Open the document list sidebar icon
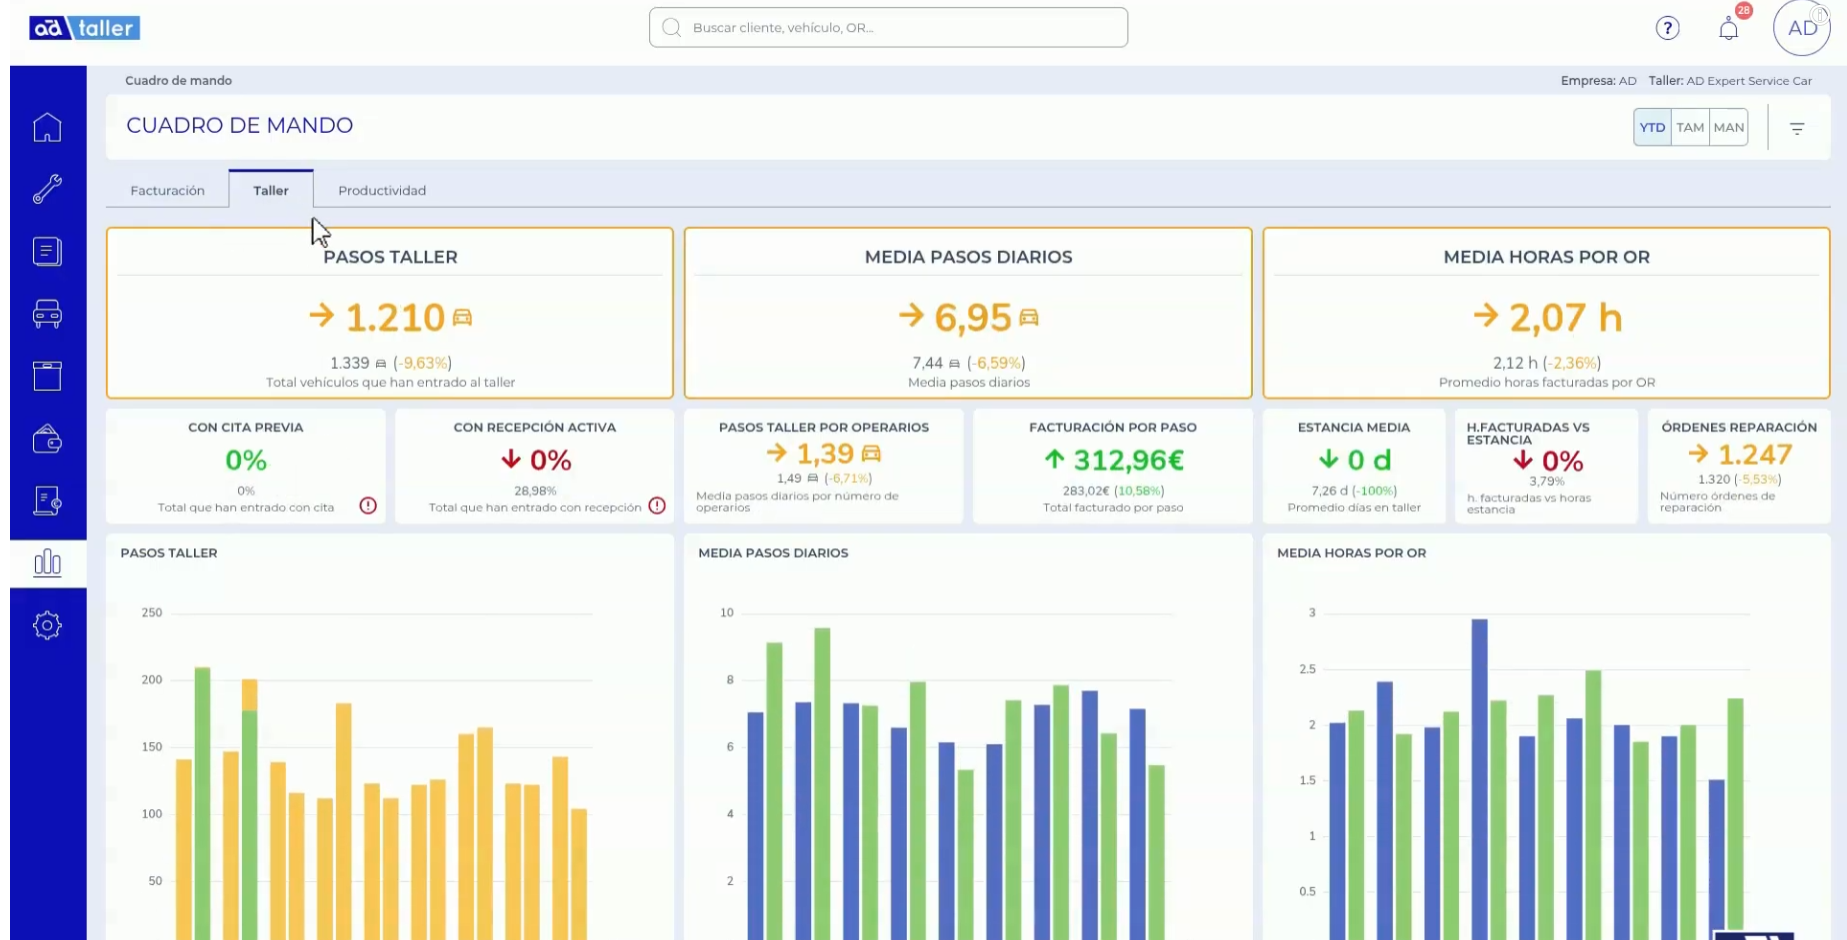This screenshot has height=940, width=1847. pos(47,251)
